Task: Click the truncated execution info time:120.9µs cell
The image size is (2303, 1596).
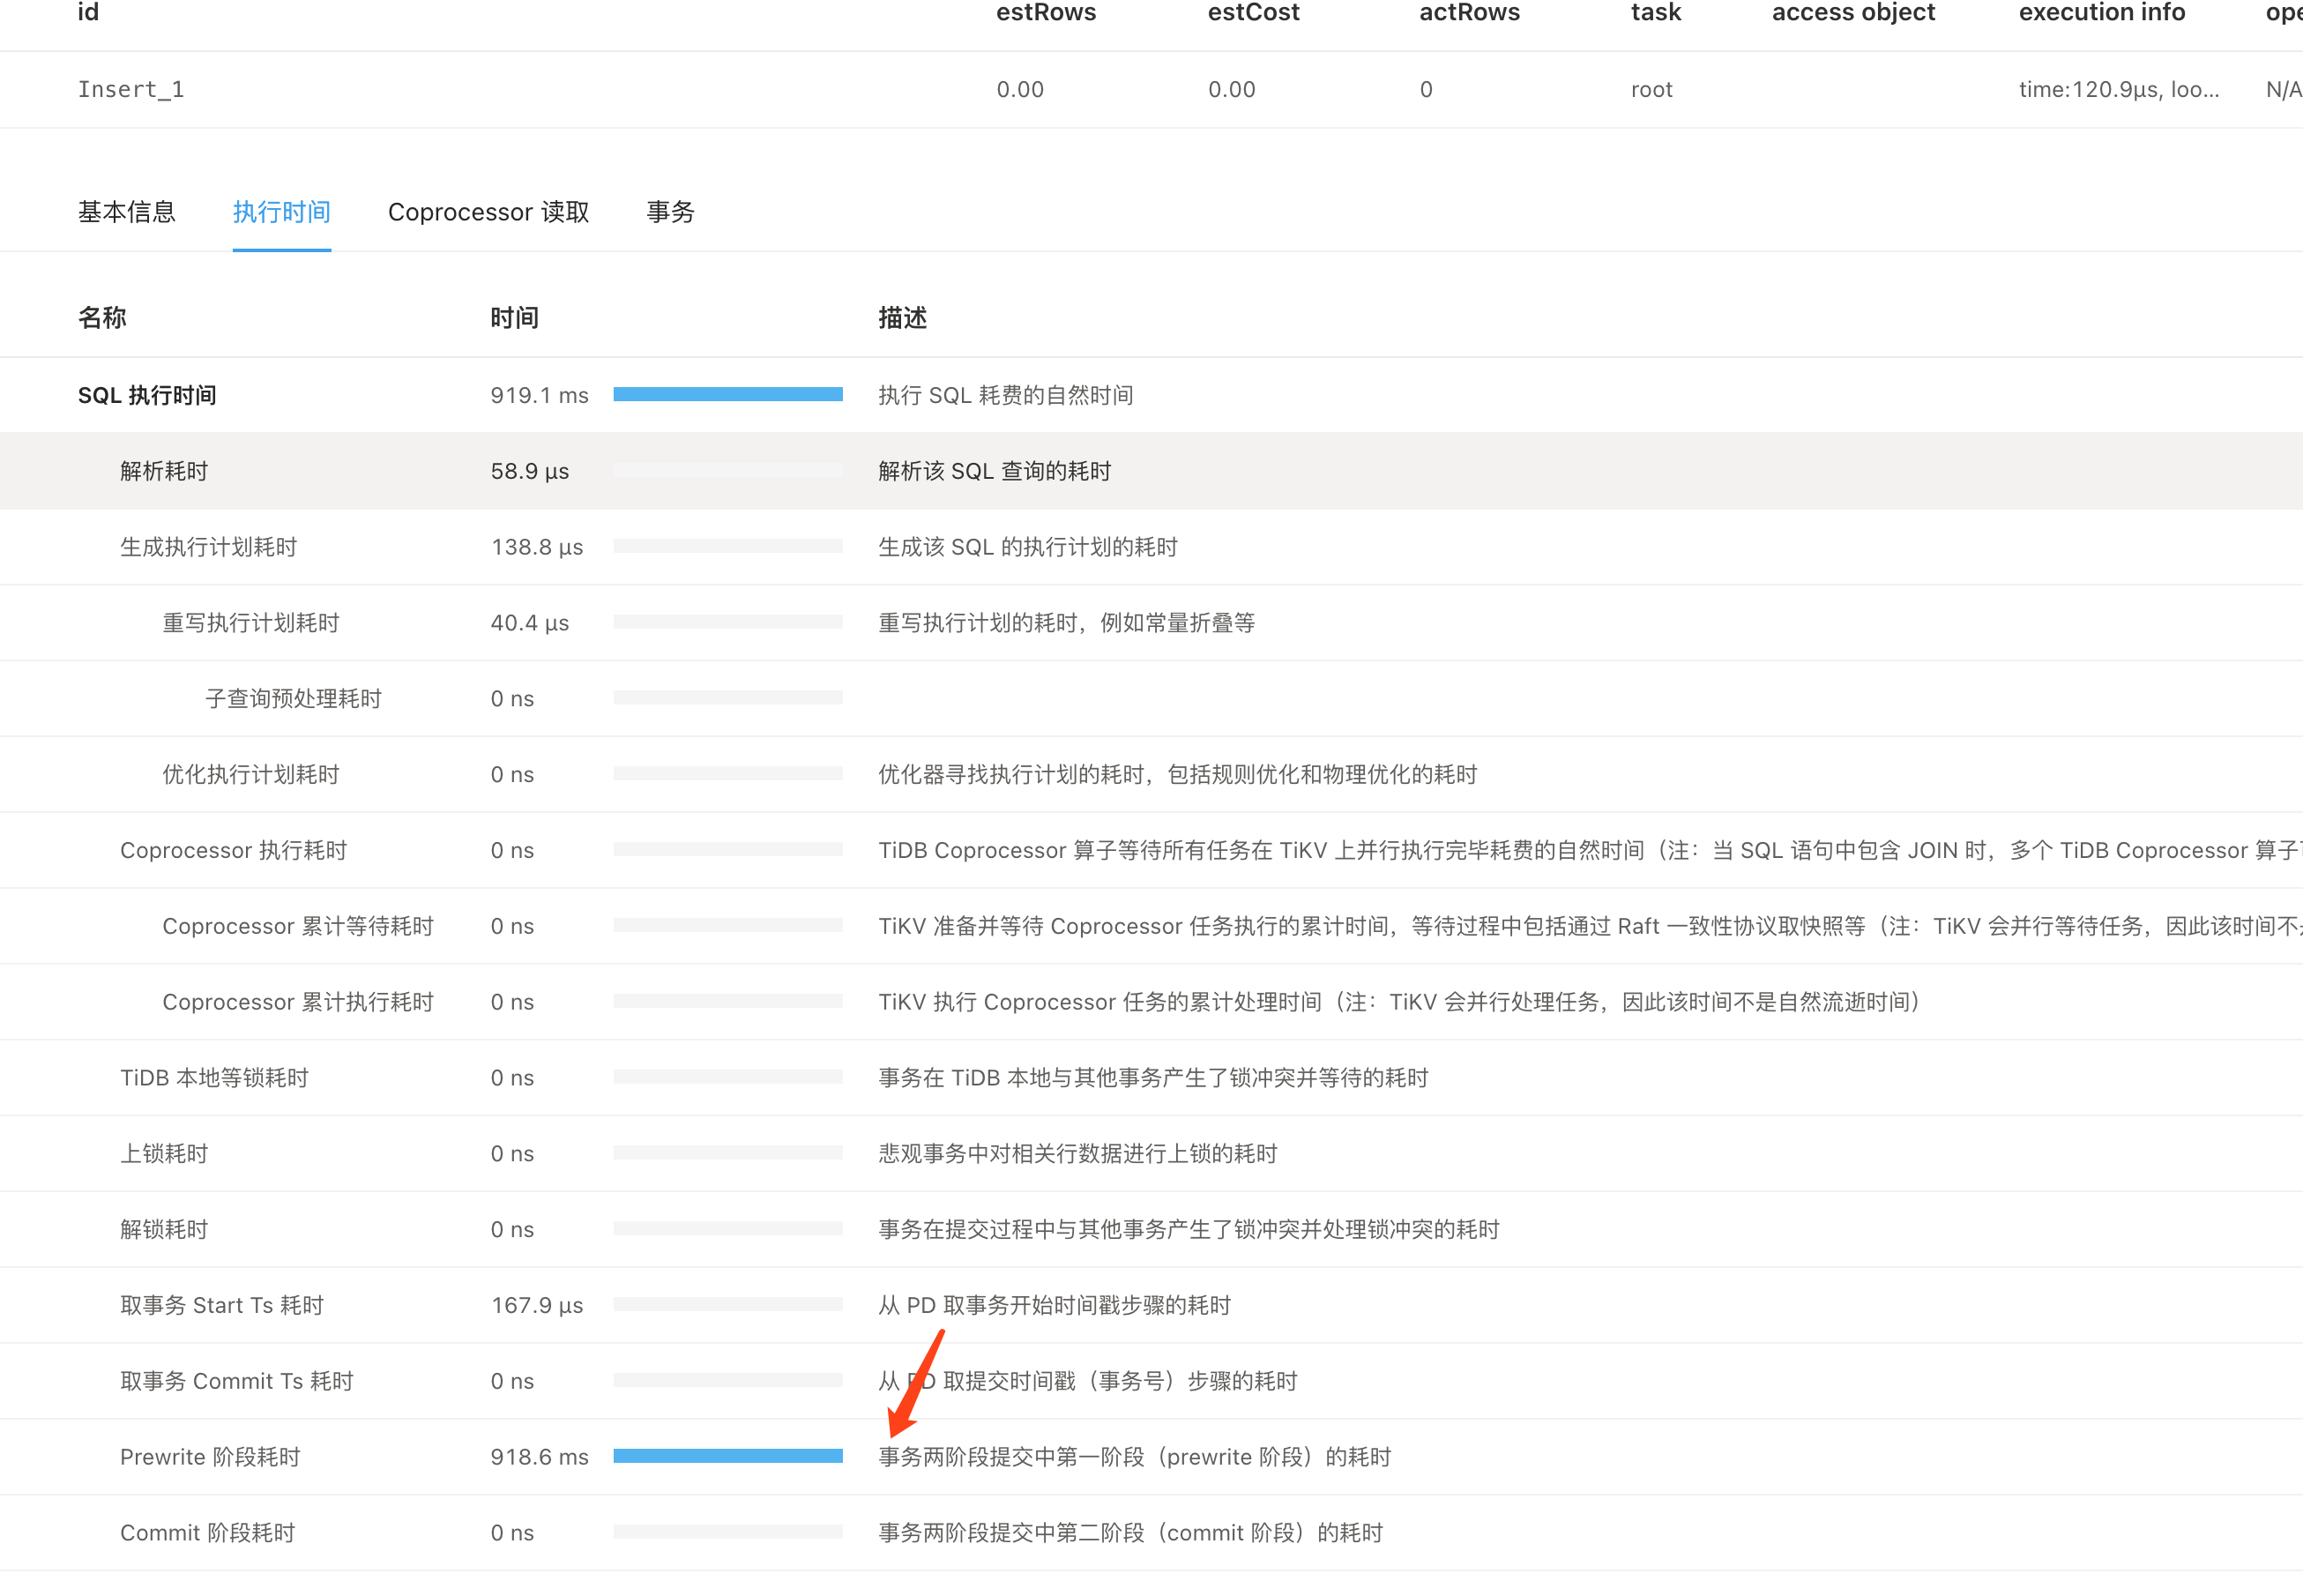Action: point(2119,89)
